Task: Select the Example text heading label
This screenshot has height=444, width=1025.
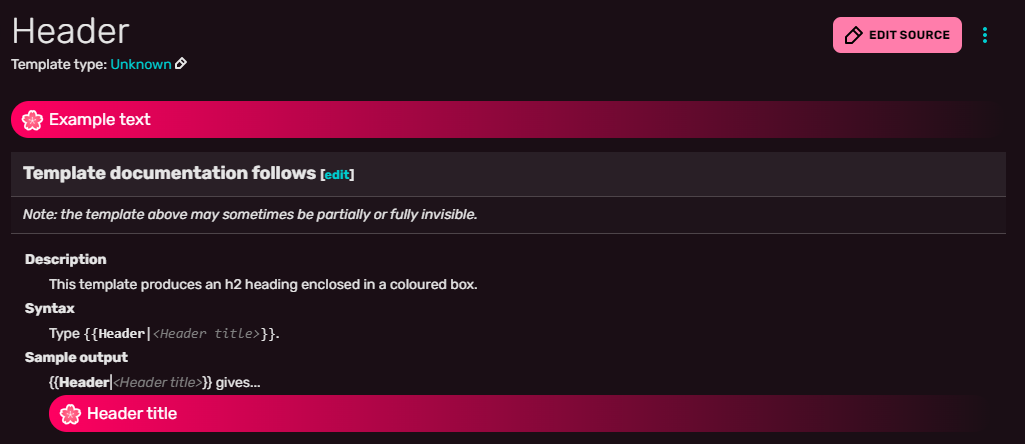Action: click(100, 120)
